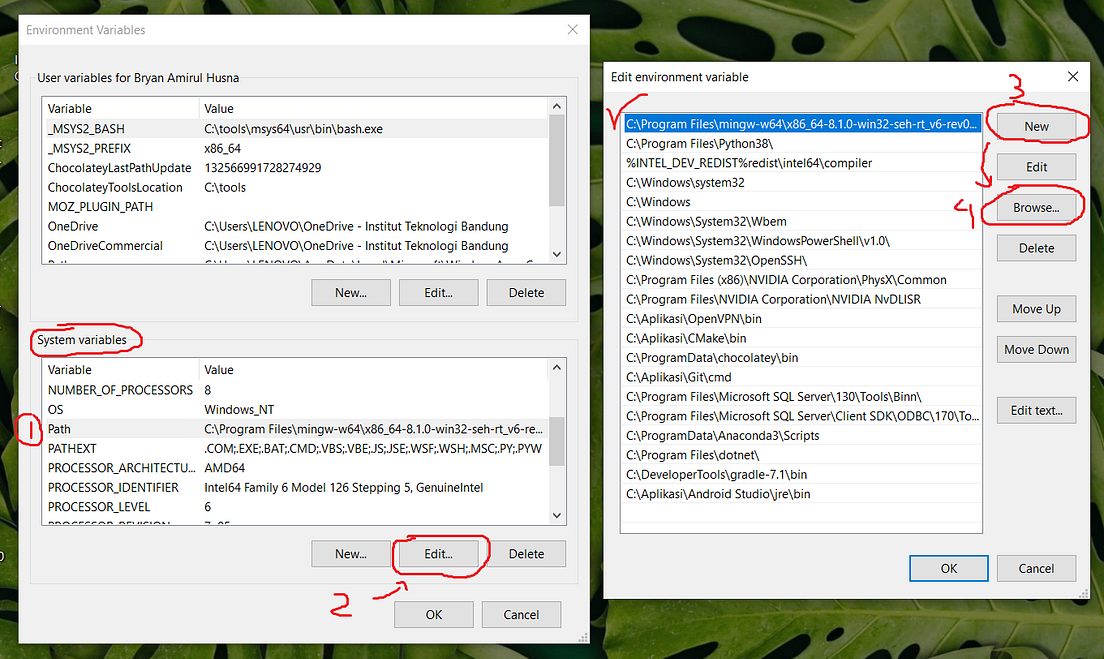Click the Browse button for path selection
Image resolution: width=1104 pixels, height=659 pixels.
pyautogui.click(x=1036, y=207)
